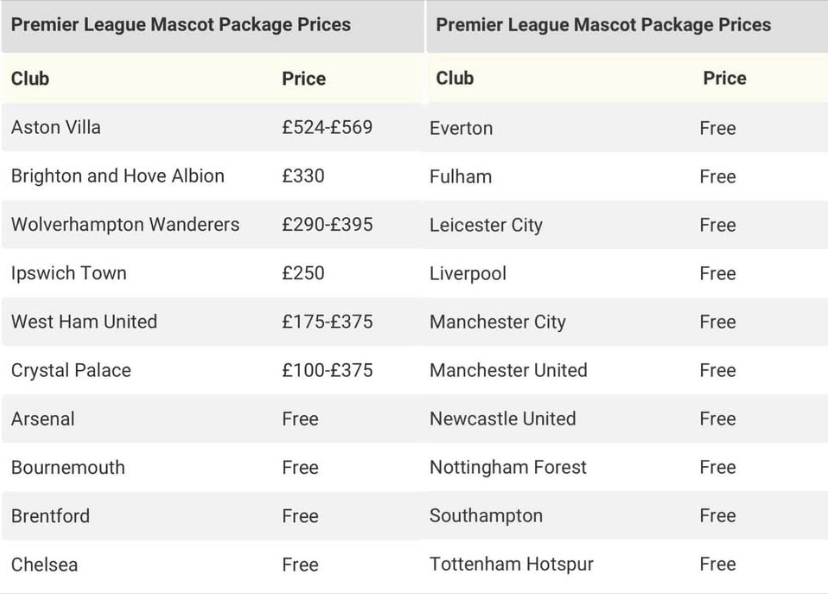Click the left table's Price column header
828x597 pixels.
click(x=304, y=79)
